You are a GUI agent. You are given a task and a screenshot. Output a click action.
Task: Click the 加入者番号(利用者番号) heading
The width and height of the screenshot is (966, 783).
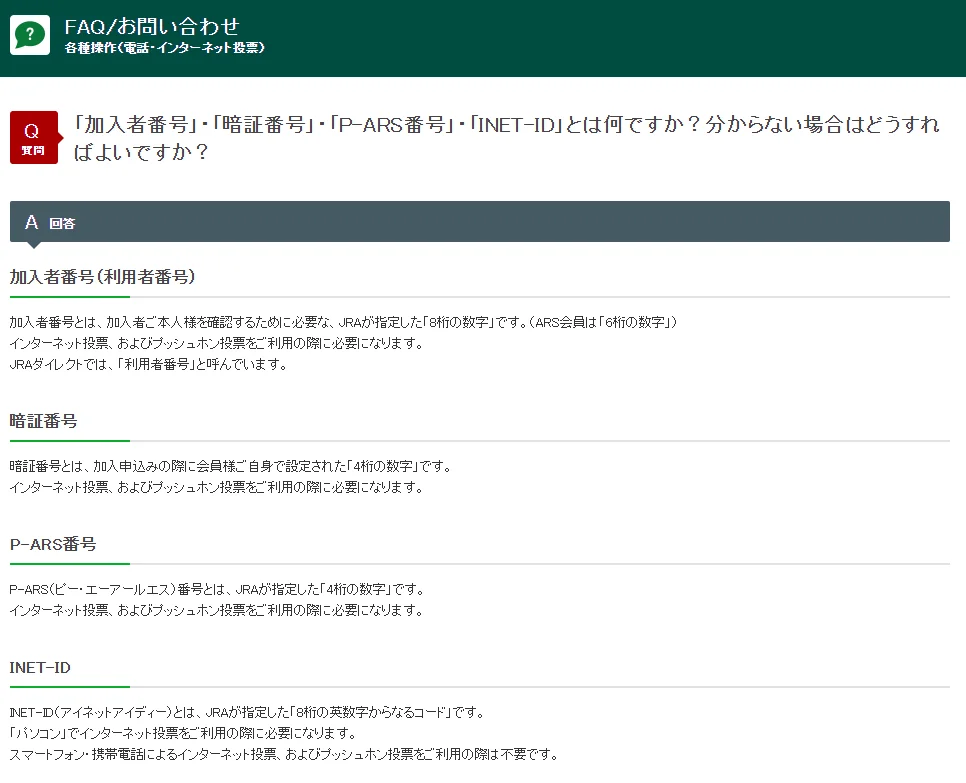(x=102, y=277)
